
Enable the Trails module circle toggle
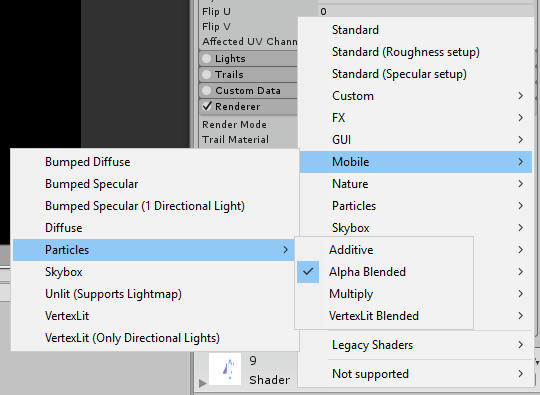click(206, 74)
